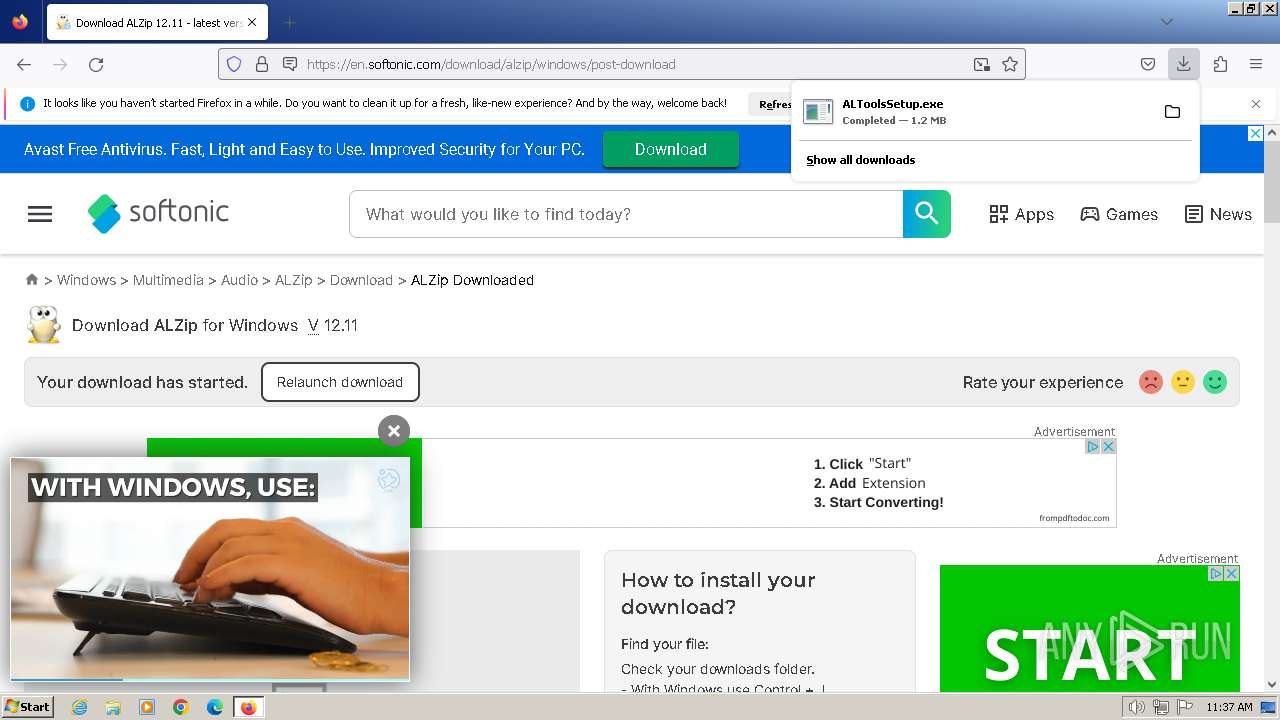Reload the current page

pyautogui.click(x=96, y=64)
